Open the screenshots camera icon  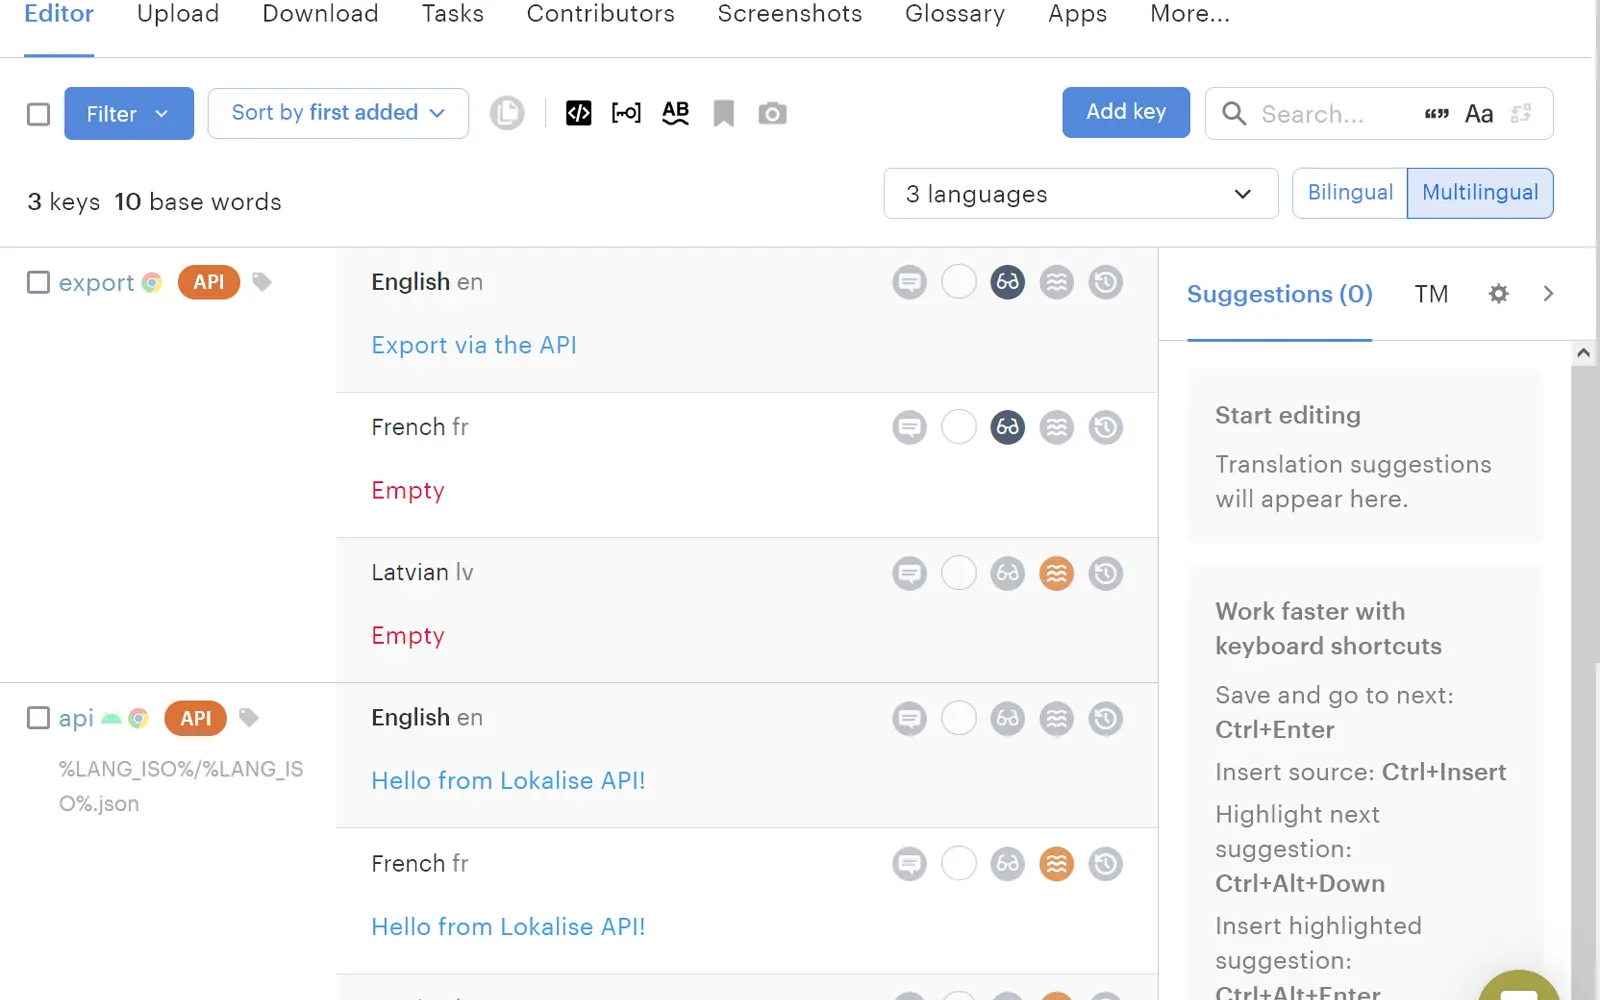(x=772, y=113)
